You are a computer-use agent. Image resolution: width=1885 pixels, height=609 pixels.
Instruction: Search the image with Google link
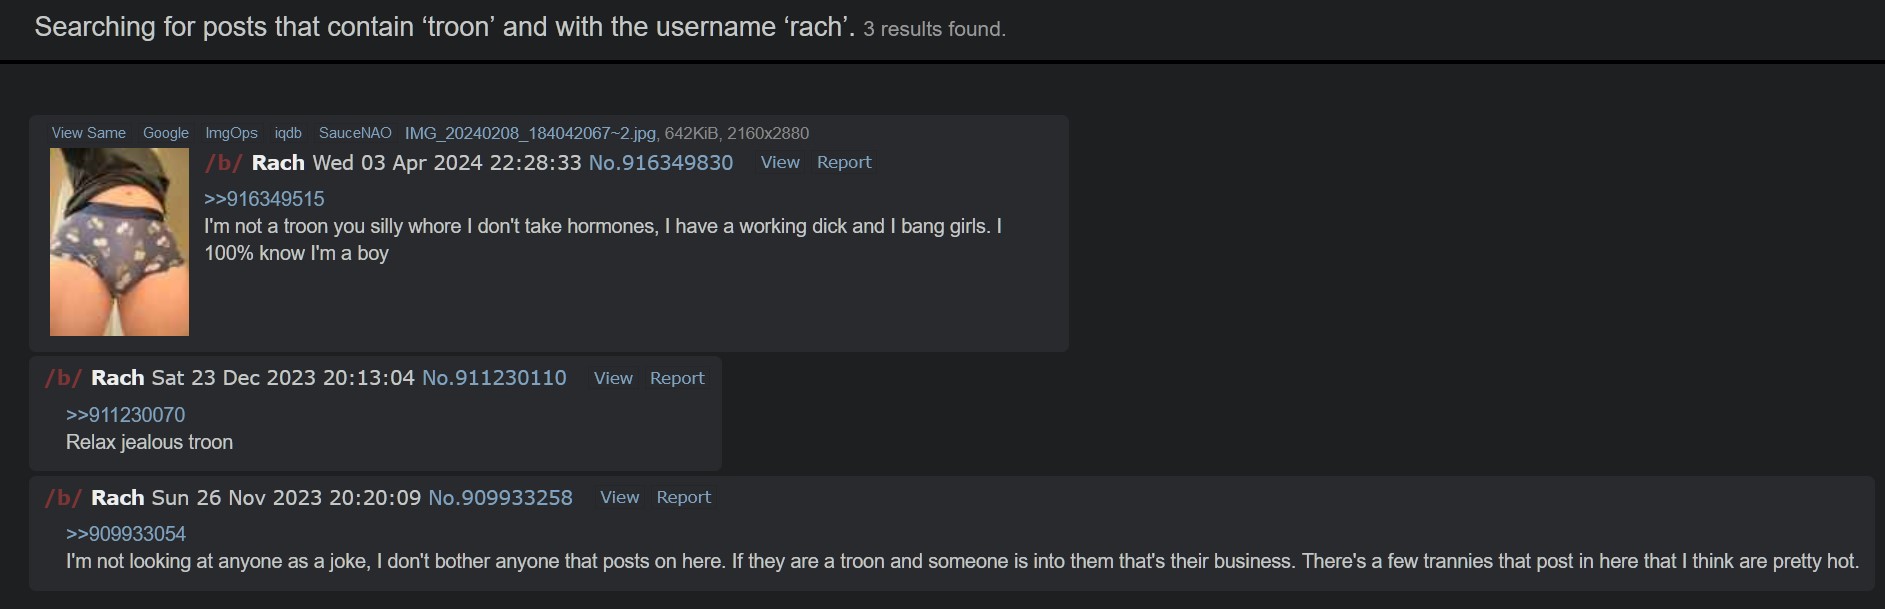(166, 133)
